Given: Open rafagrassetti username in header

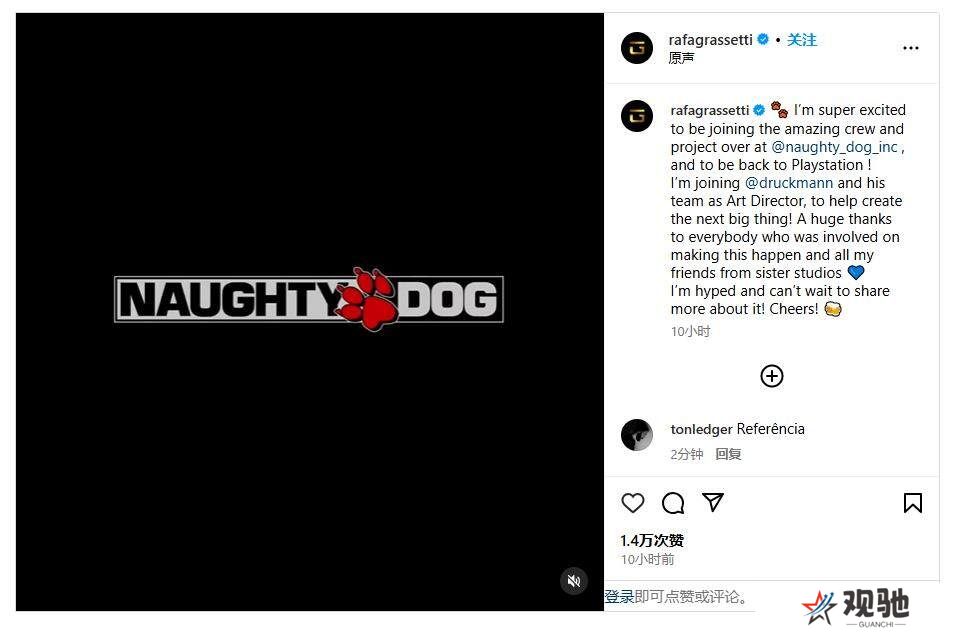Looking at the screenshot, I should coord(711,40).
